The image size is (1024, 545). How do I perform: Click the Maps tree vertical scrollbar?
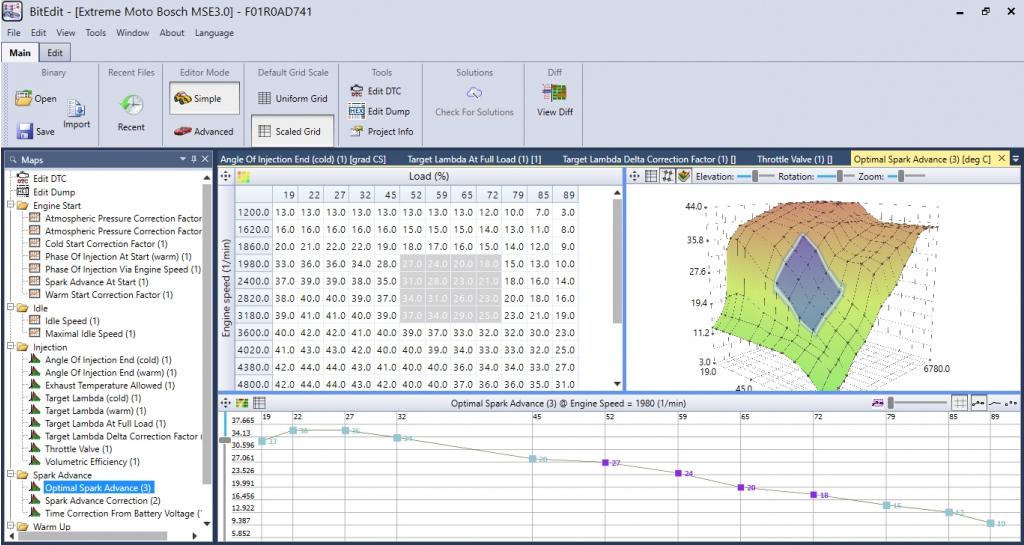pos(208,333)
